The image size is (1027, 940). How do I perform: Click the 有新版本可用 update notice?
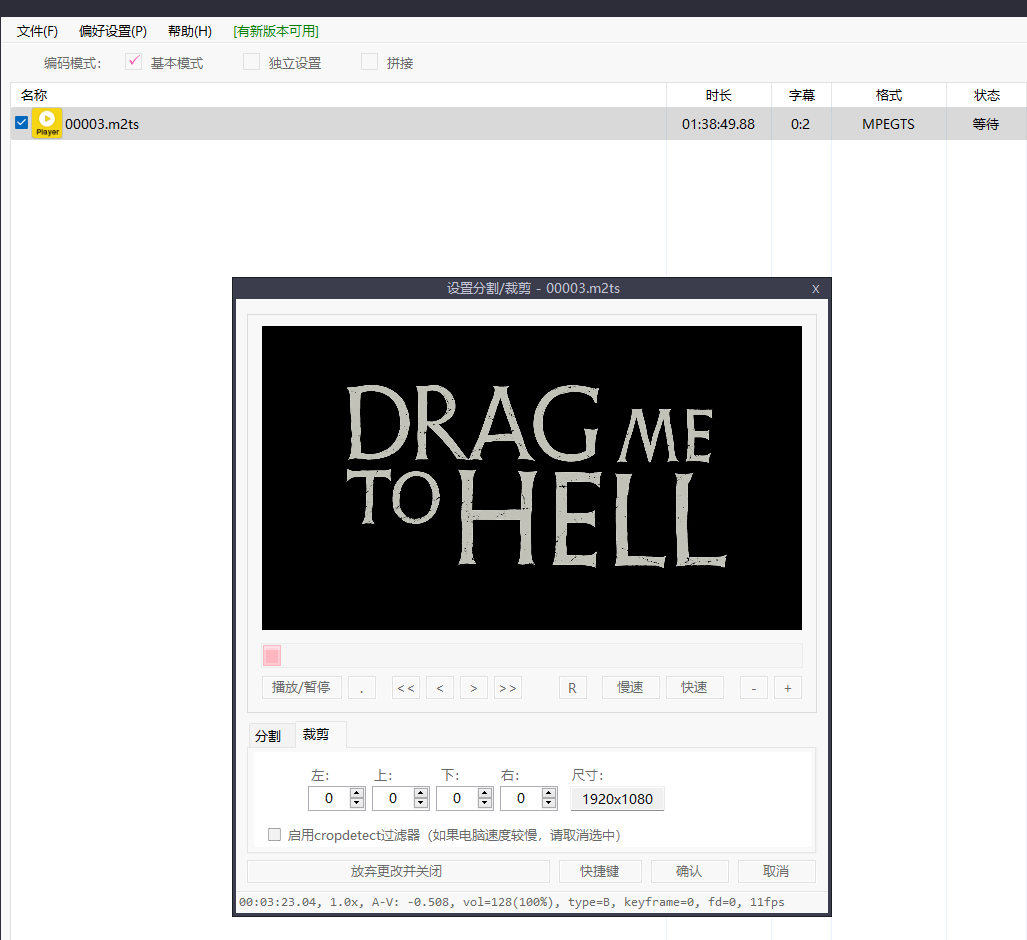point(276,31)
